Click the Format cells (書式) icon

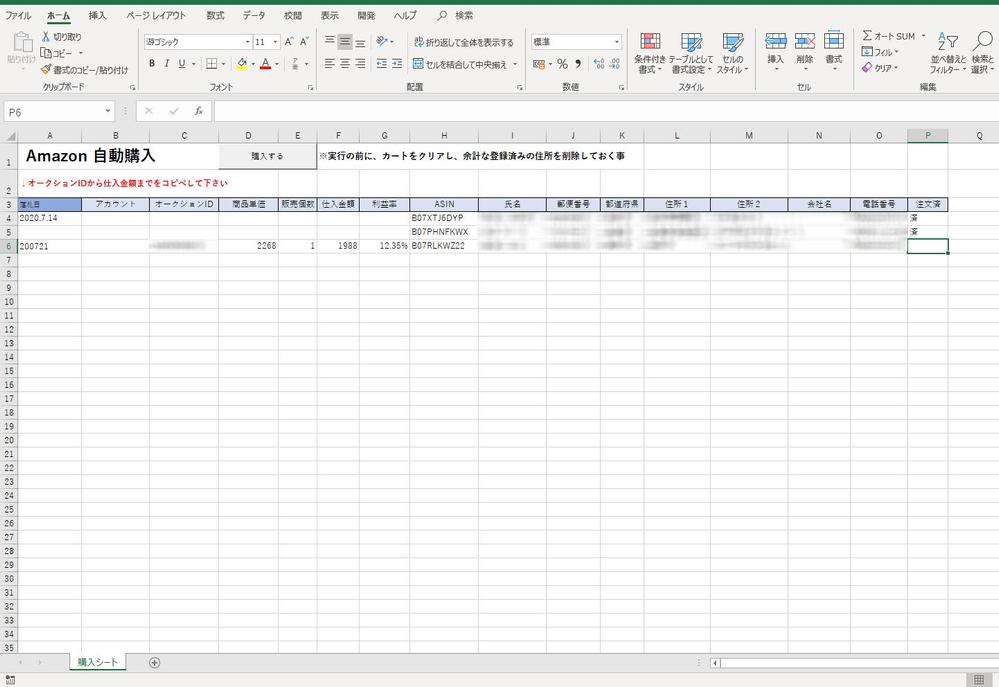tap(834, 41)
